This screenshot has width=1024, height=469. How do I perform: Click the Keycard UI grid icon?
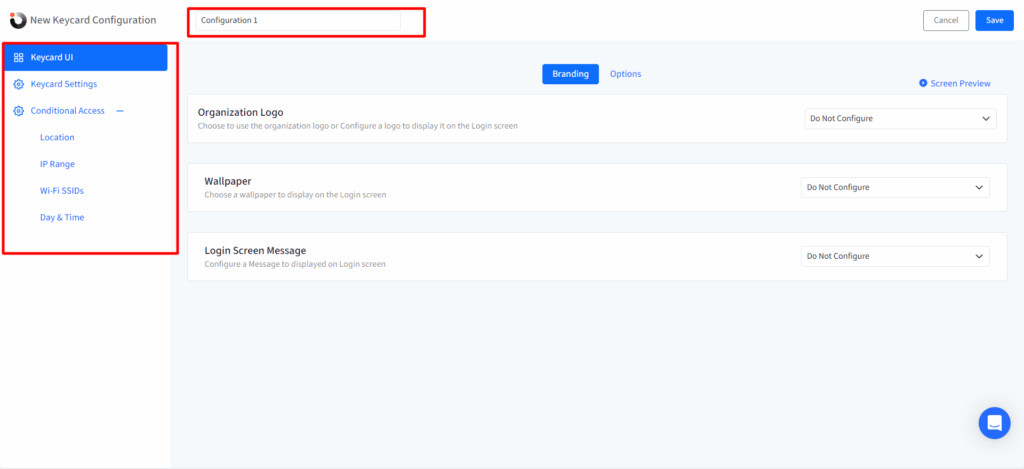18,57
